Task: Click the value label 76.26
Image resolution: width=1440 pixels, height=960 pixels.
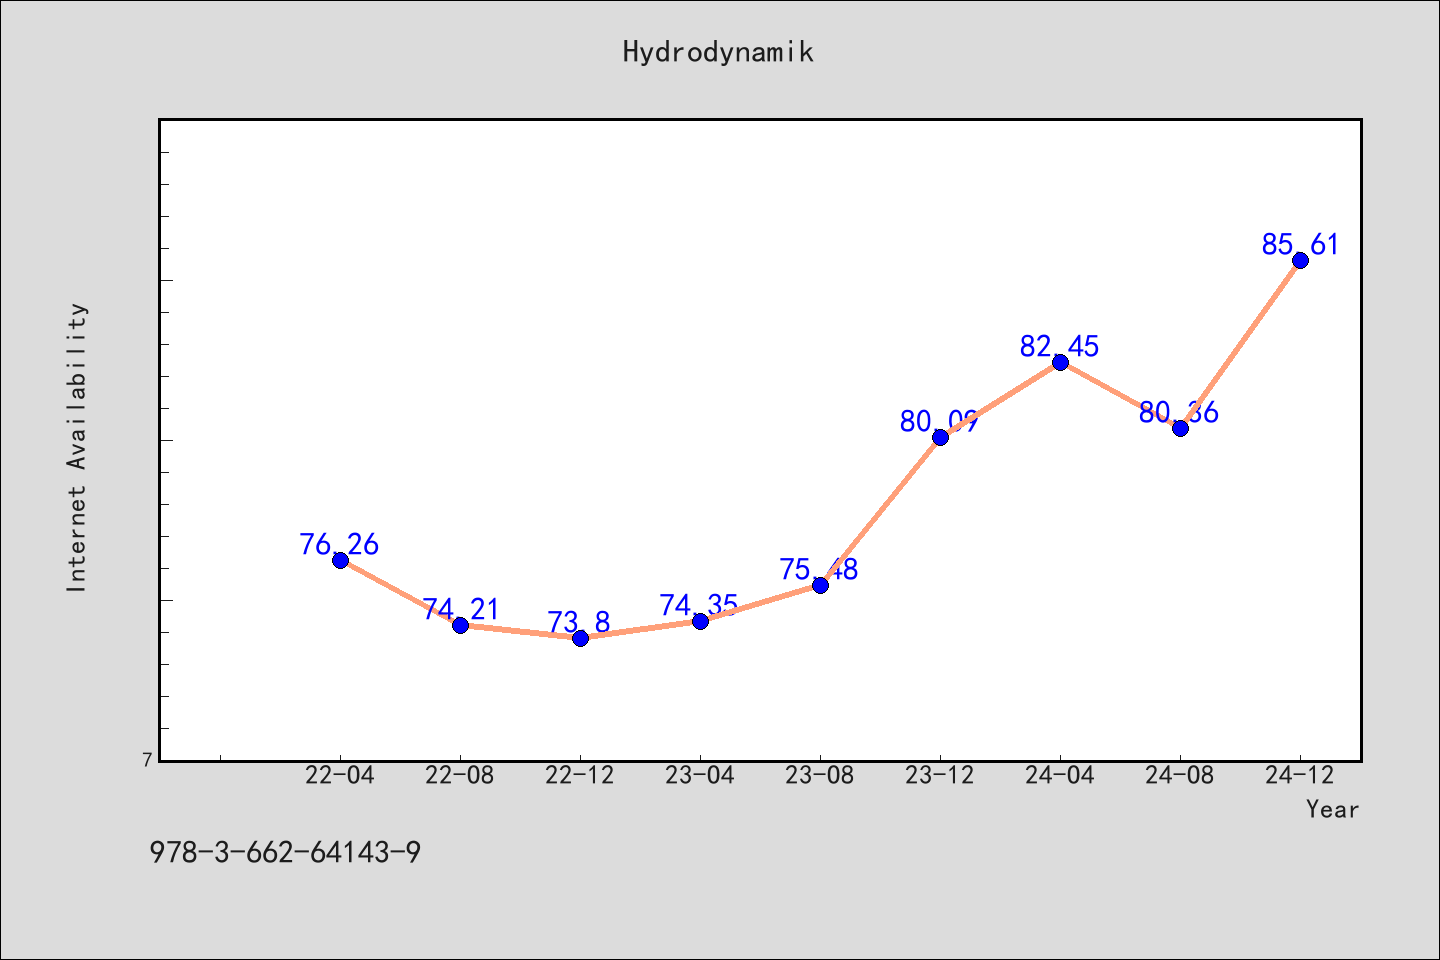Action: (340, 545)
